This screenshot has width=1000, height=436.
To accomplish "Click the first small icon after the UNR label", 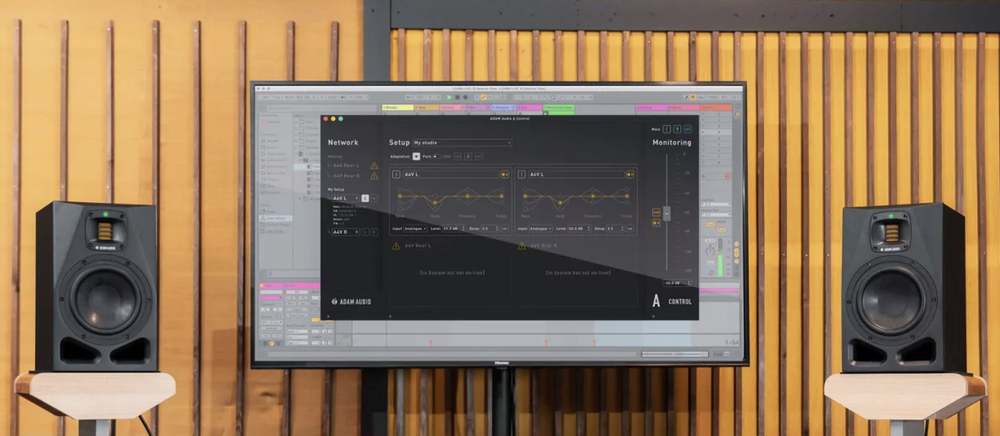I will pyautogui.click(x=457, y=156).
